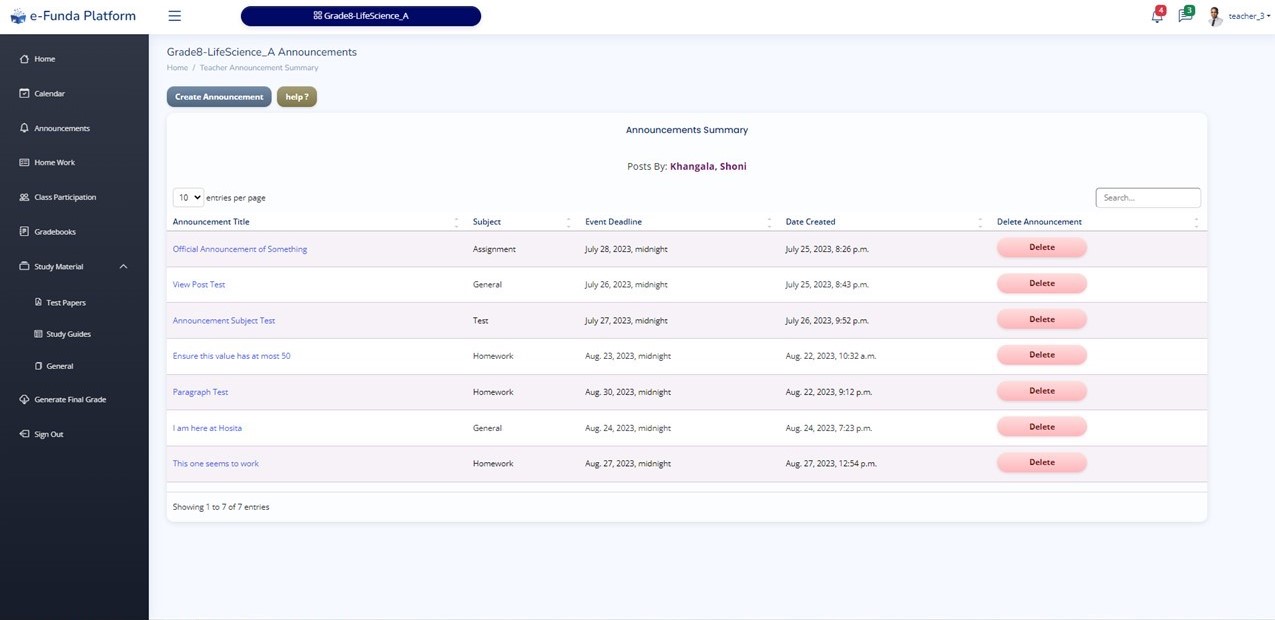Screen dimensions: 1275x620
Task: Click the Study Material folder icon
Action: tap(24, 266)
